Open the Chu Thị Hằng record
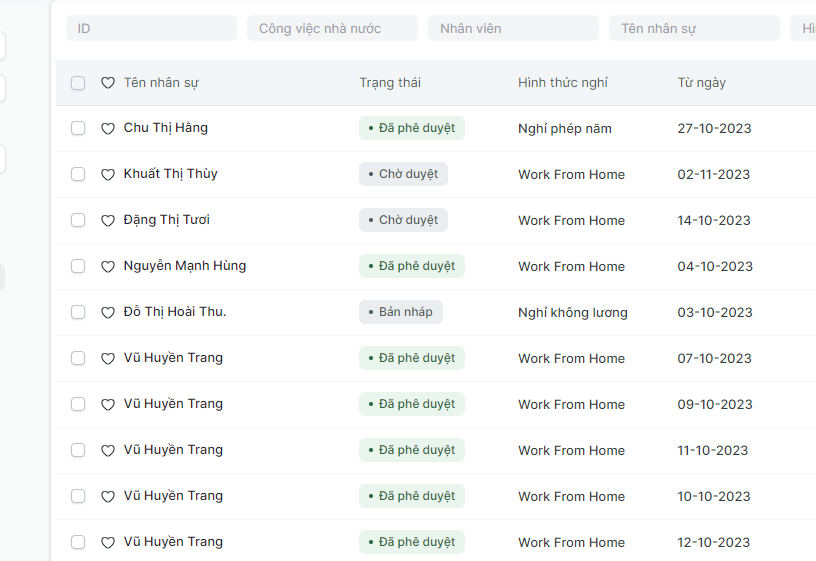Image resolution: width=816 pixels, height=561 pixels. pyautogui.click(x=166, y=128)
